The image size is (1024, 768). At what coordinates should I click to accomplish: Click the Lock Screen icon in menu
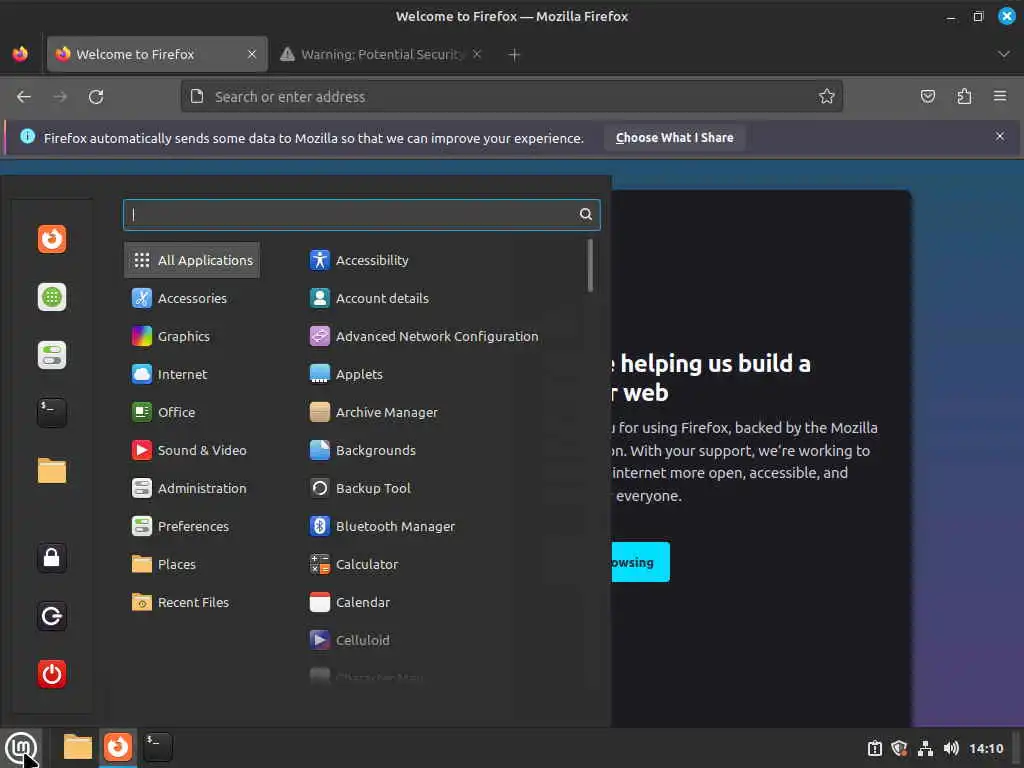click(52, 558)
